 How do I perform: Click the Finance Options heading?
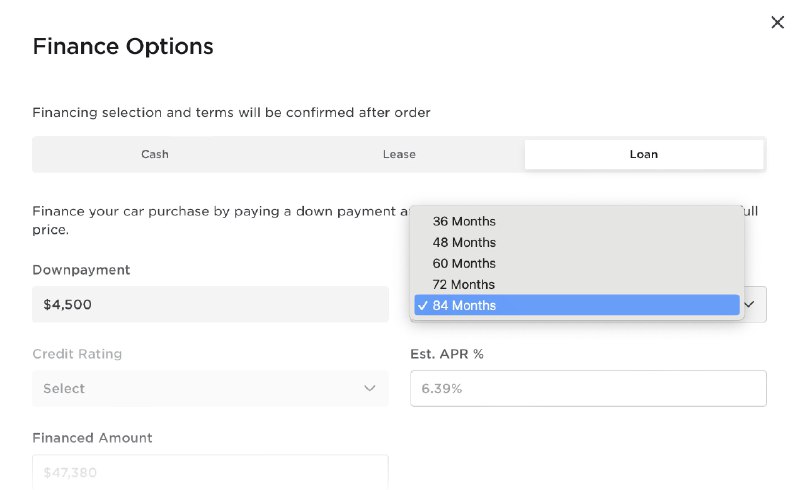pos(123,46)
